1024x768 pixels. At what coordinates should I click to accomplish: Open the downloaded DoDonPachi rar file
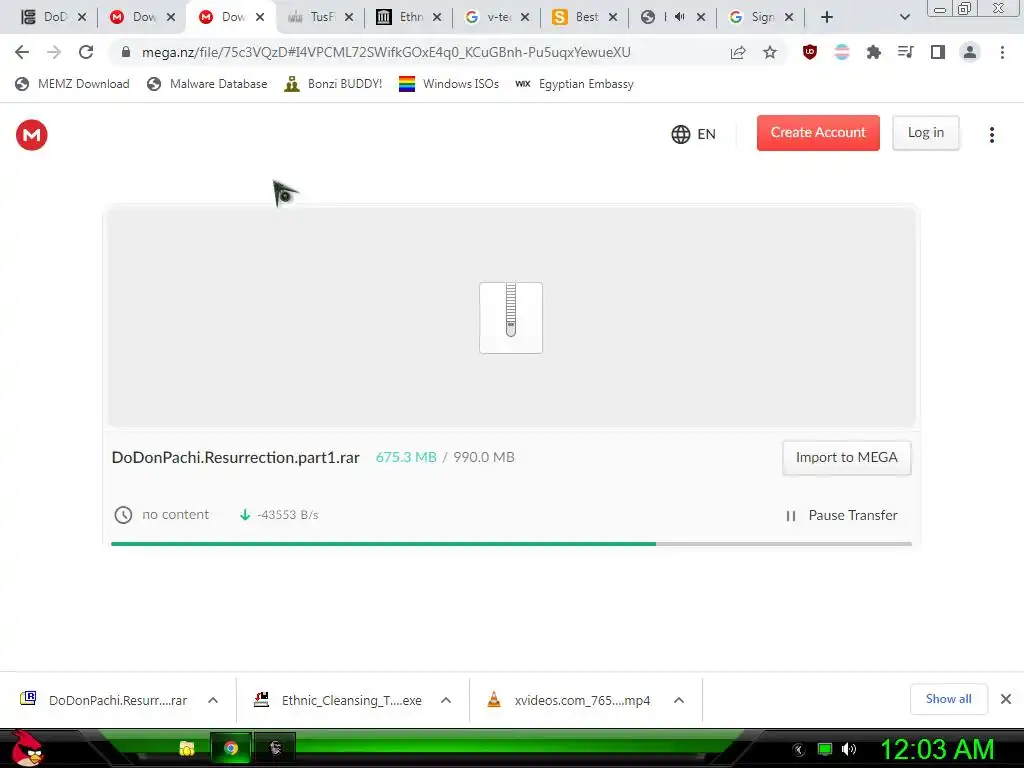tap(103, 700)
